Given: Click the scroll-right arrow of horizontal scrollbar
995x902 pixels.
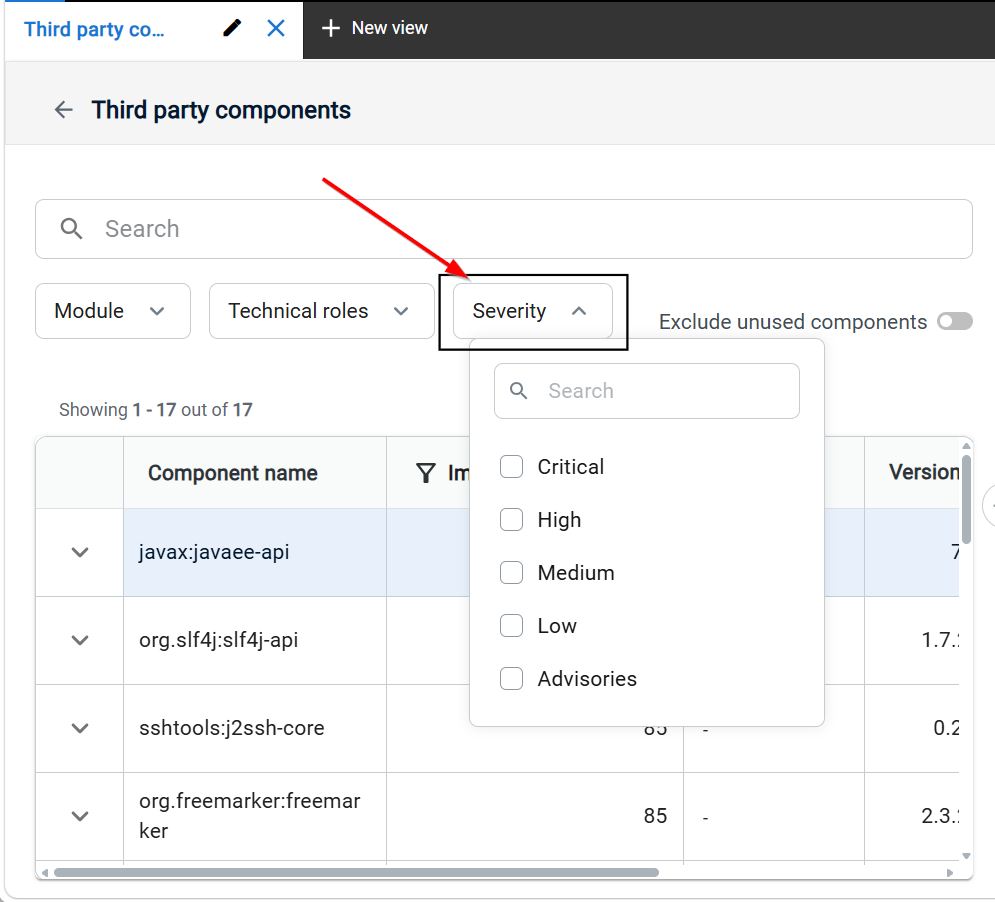Looking at the screenshot, I should pos(950,873).
